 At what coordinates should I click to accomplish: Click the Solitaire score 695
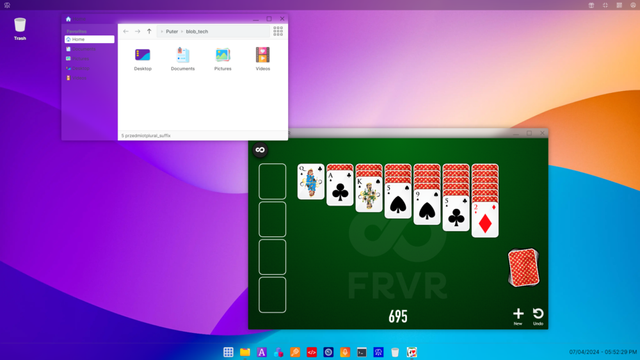pos(398,316)
